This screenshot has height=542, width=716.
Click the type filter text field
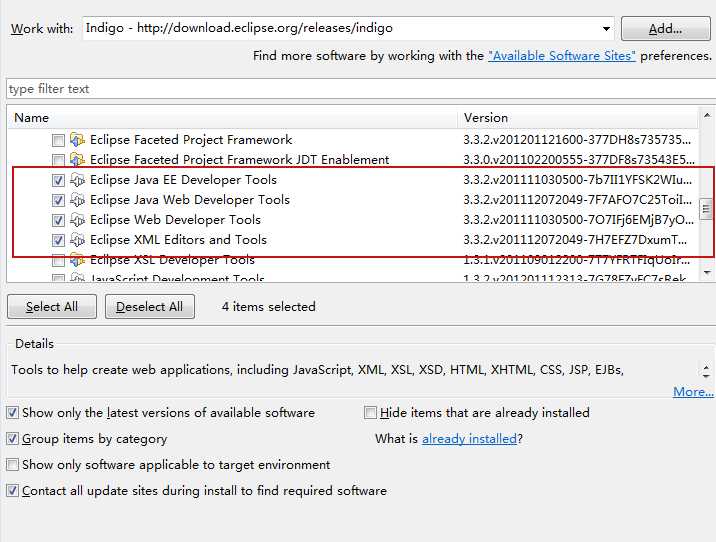coord(361,89)
